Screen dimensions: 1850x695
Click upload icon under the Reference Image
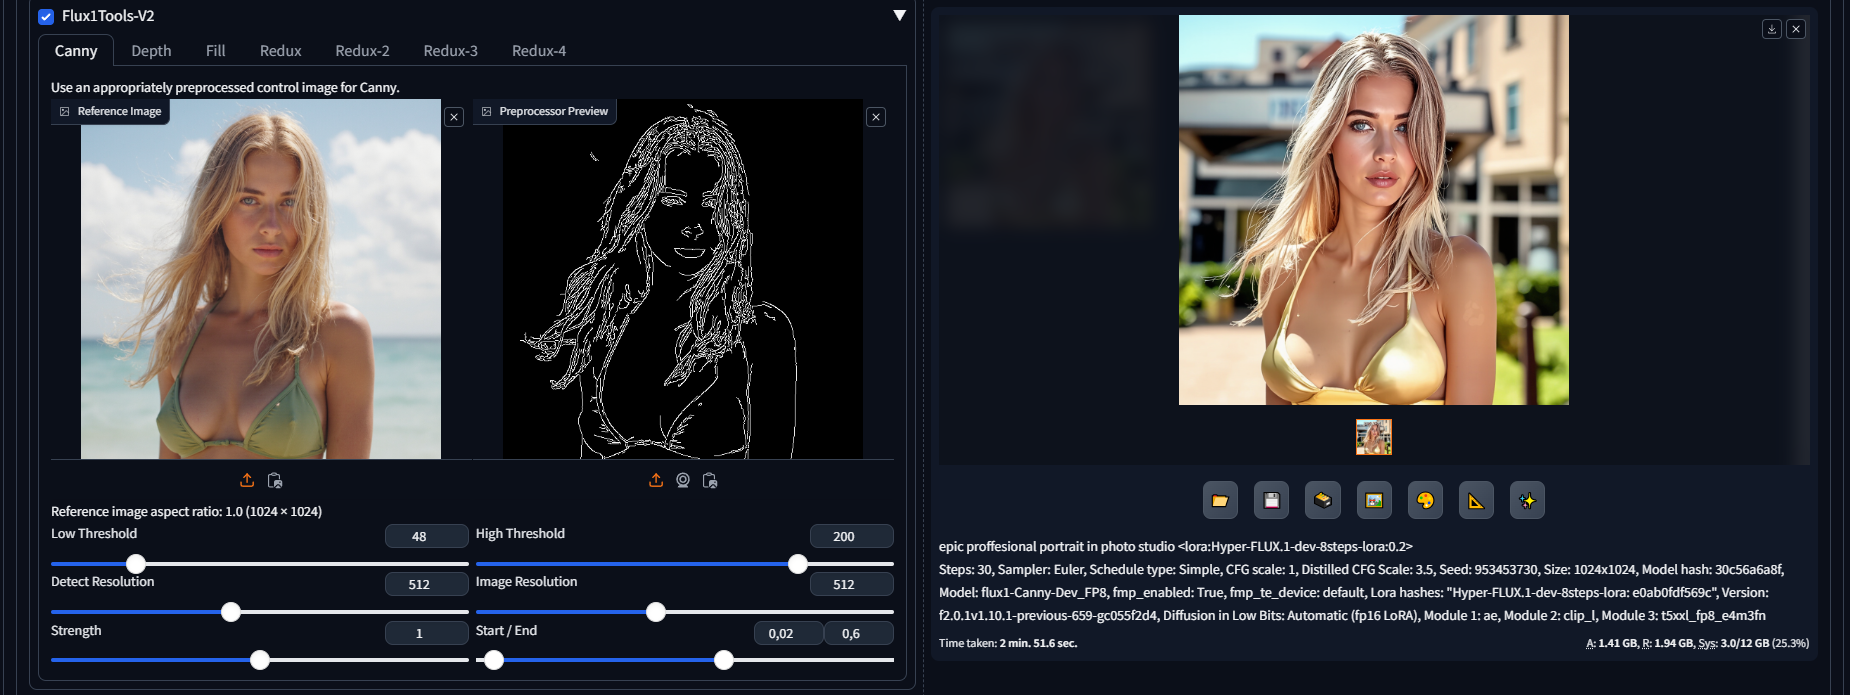pos(247,480)
